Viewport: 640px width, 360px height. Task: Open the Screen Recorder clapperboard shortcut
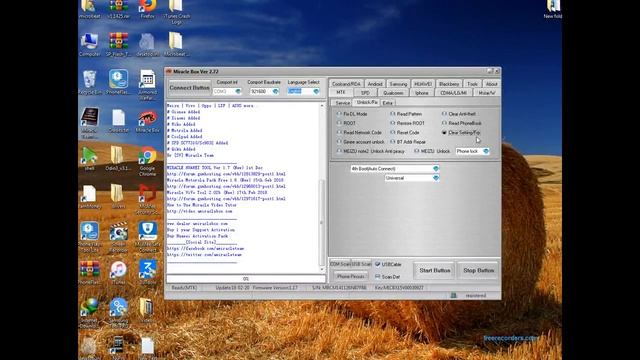click(x=118, y=237)
